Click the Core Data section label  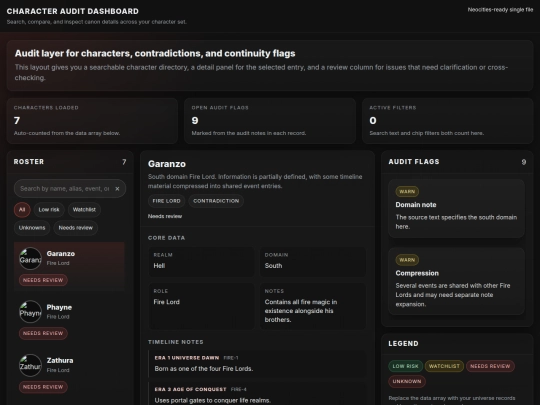(x=166, y=238)
